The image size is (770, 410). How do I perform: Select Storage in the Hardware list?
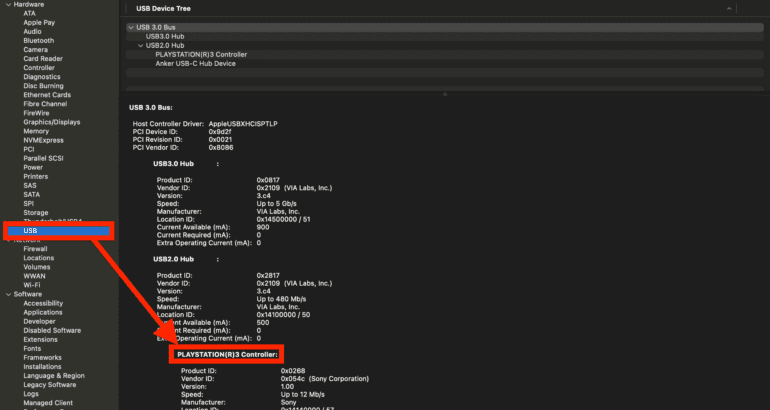tap(36, 212)
